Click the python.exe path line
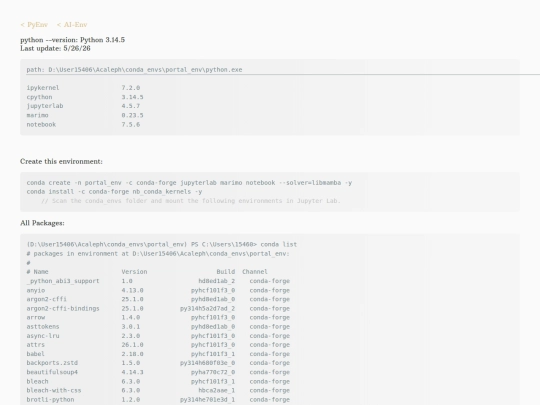This screenshot has height=405, width=540. point(134,70)
